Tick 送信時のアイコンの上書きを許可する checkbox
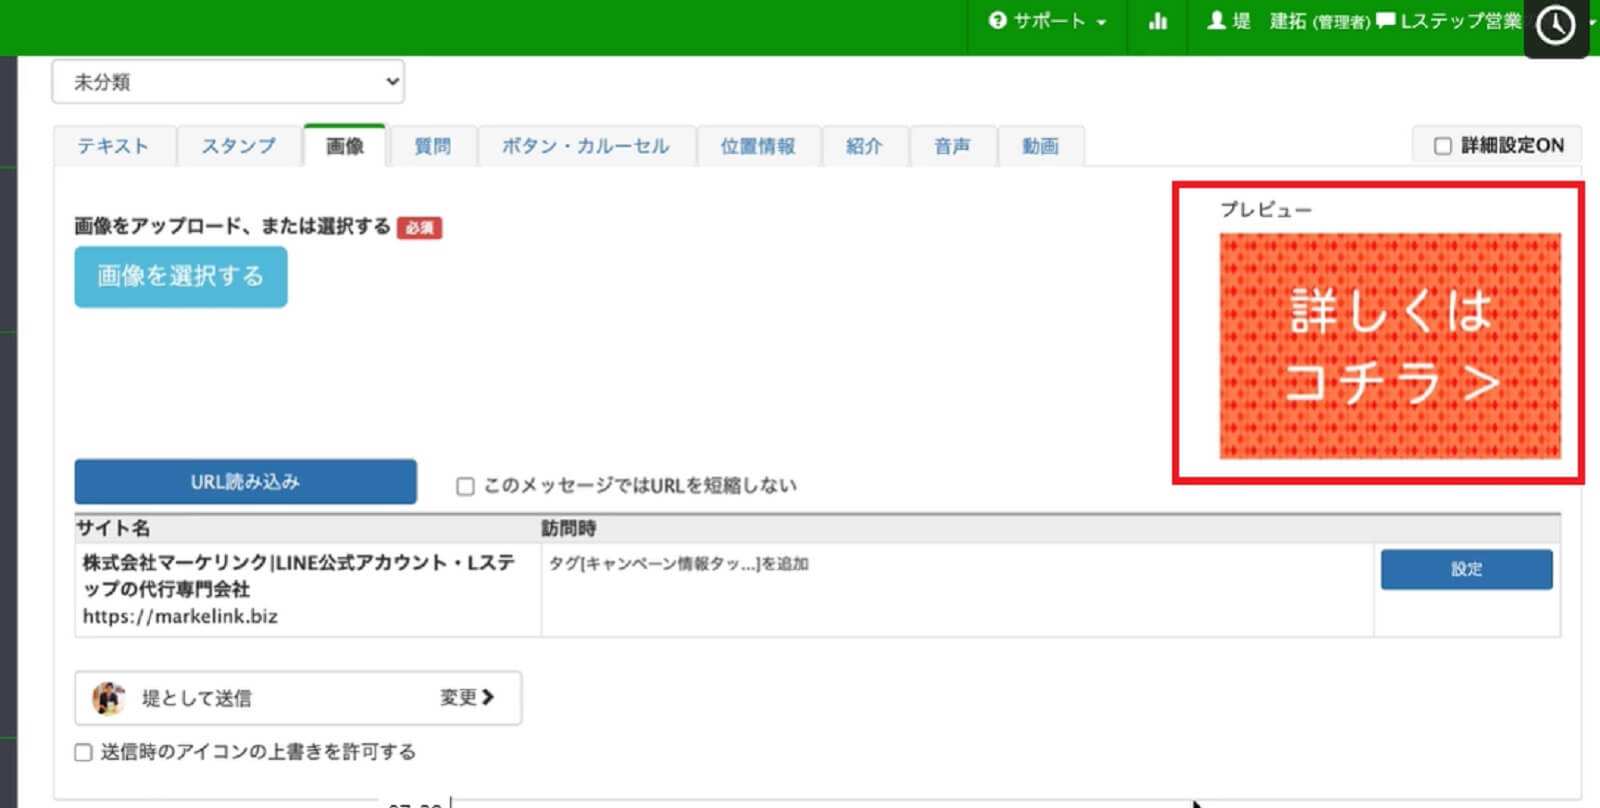The image size is (1600, 808). pos(84,752)
